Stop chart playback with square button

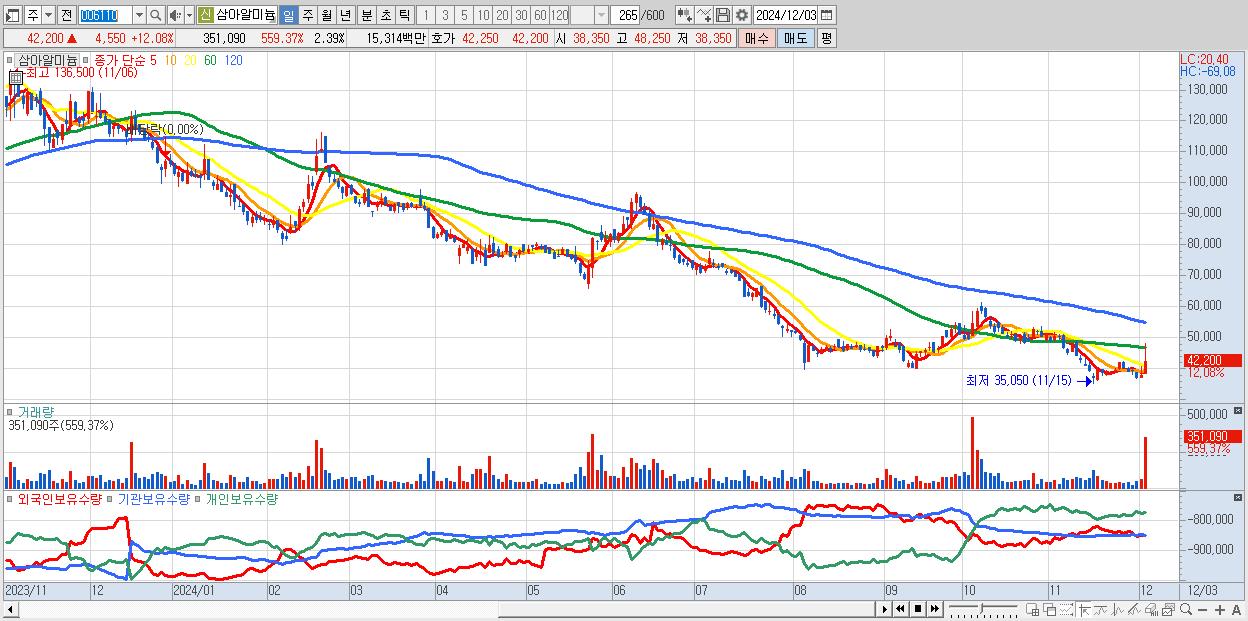(x=918, y=609)
